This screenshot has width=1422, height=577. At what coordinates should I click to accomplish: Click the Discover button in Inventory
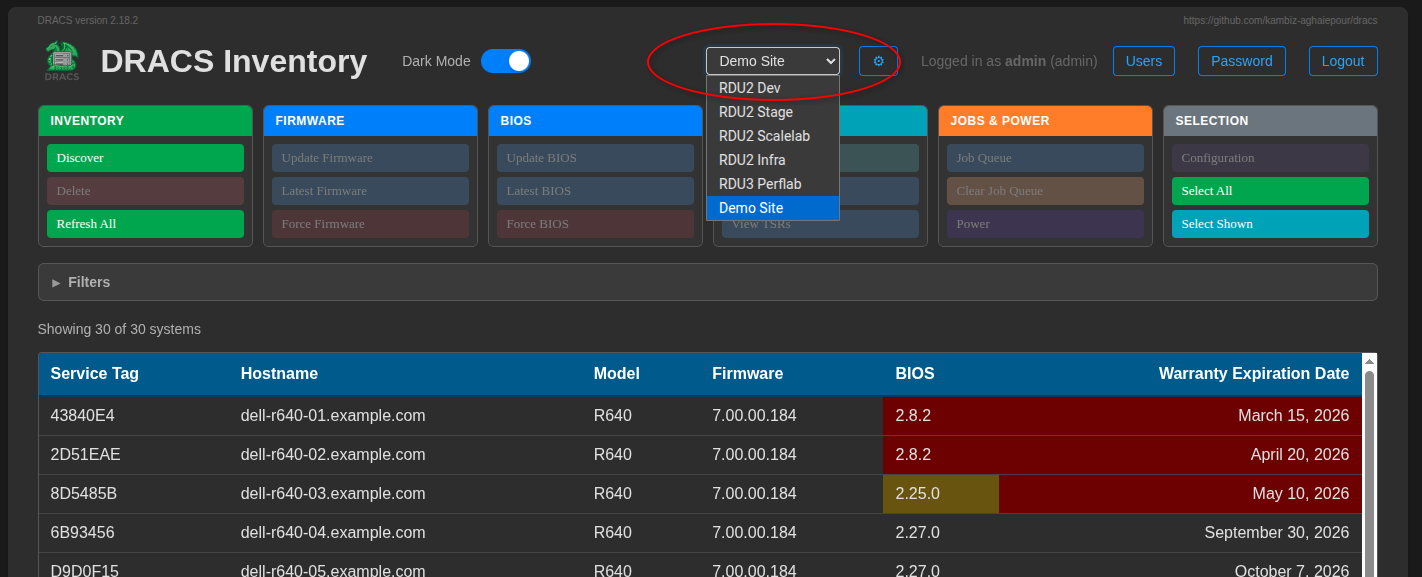tap(145, 158)
